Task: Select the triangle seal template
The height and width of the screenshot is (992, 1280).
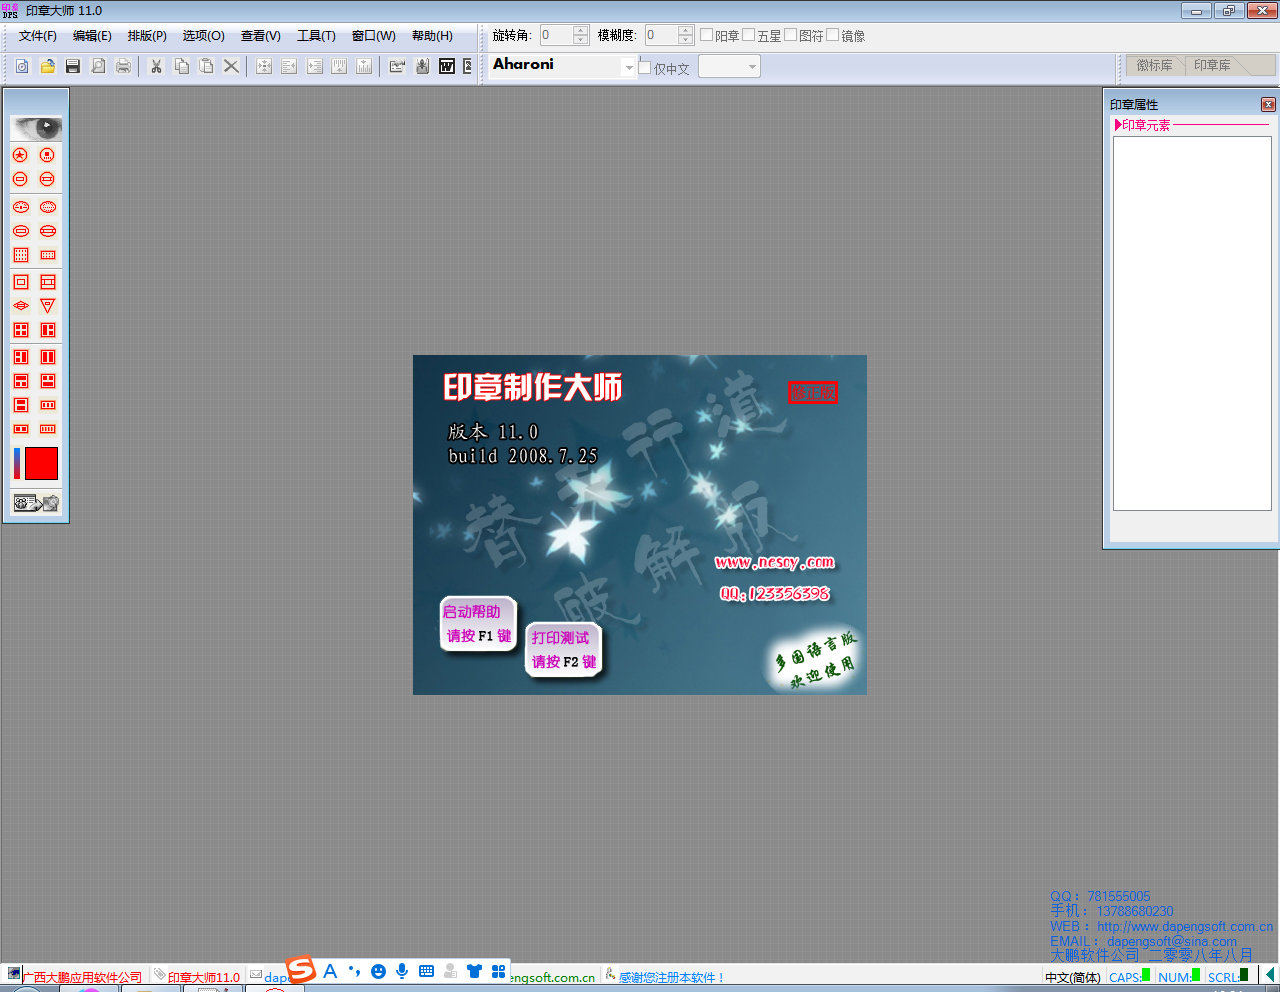Action: point(47,306)
